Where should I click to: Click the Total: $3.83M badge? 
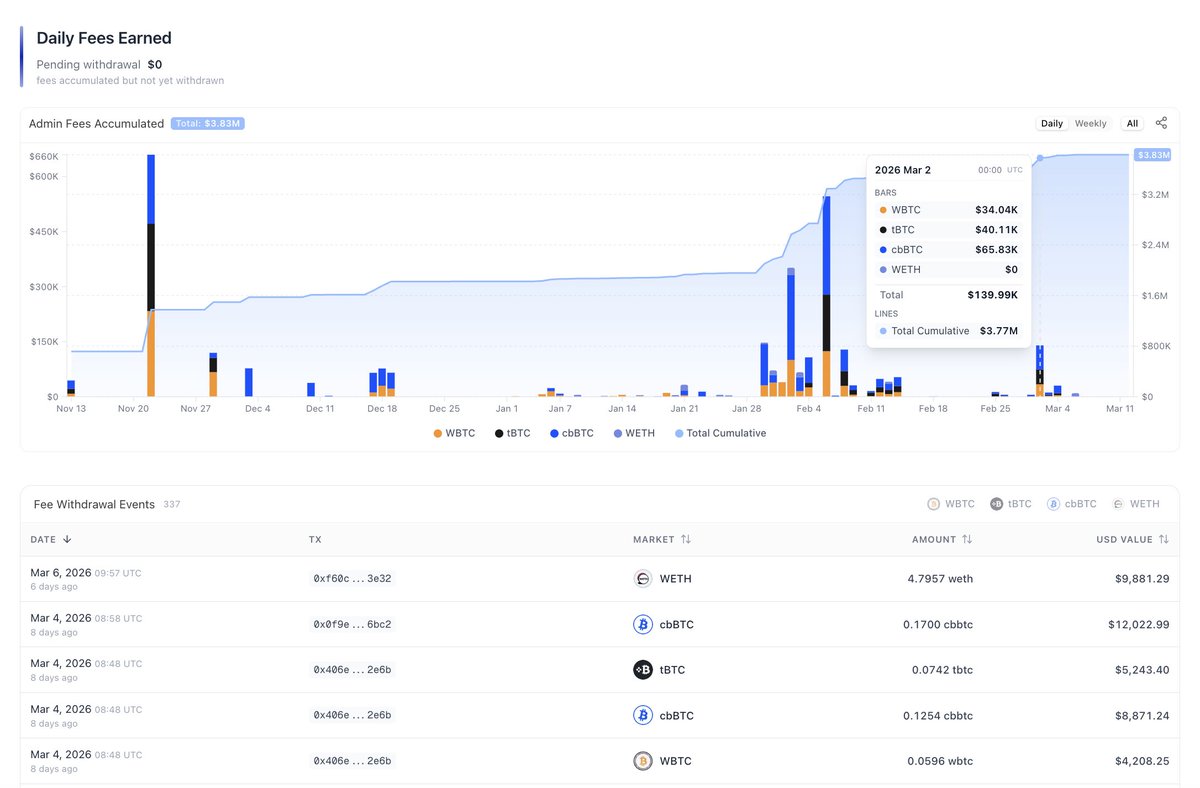(x=207, y=124)
